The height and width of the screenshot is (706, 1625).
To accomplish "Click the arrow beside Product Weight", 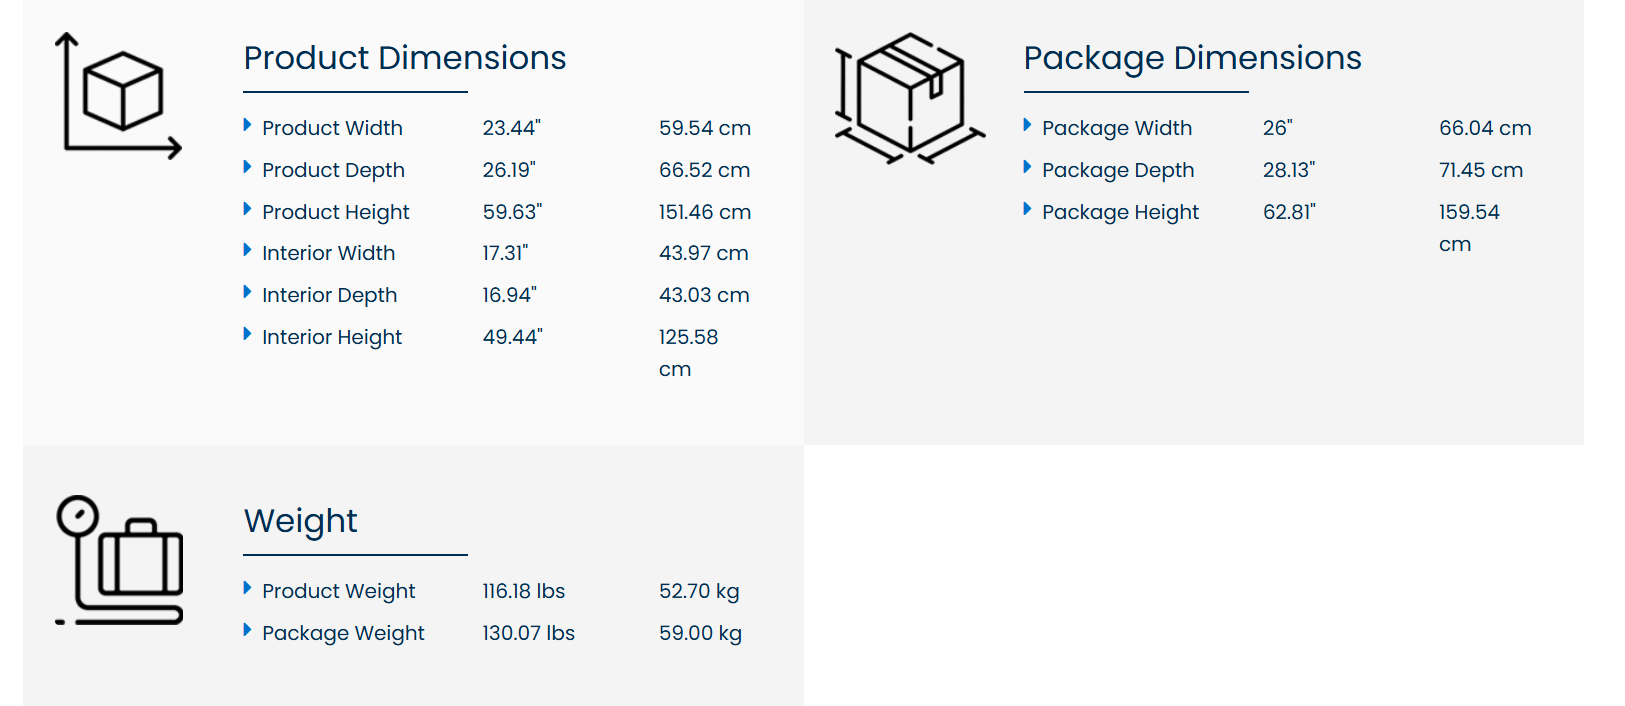I will (x=247, y=588).
